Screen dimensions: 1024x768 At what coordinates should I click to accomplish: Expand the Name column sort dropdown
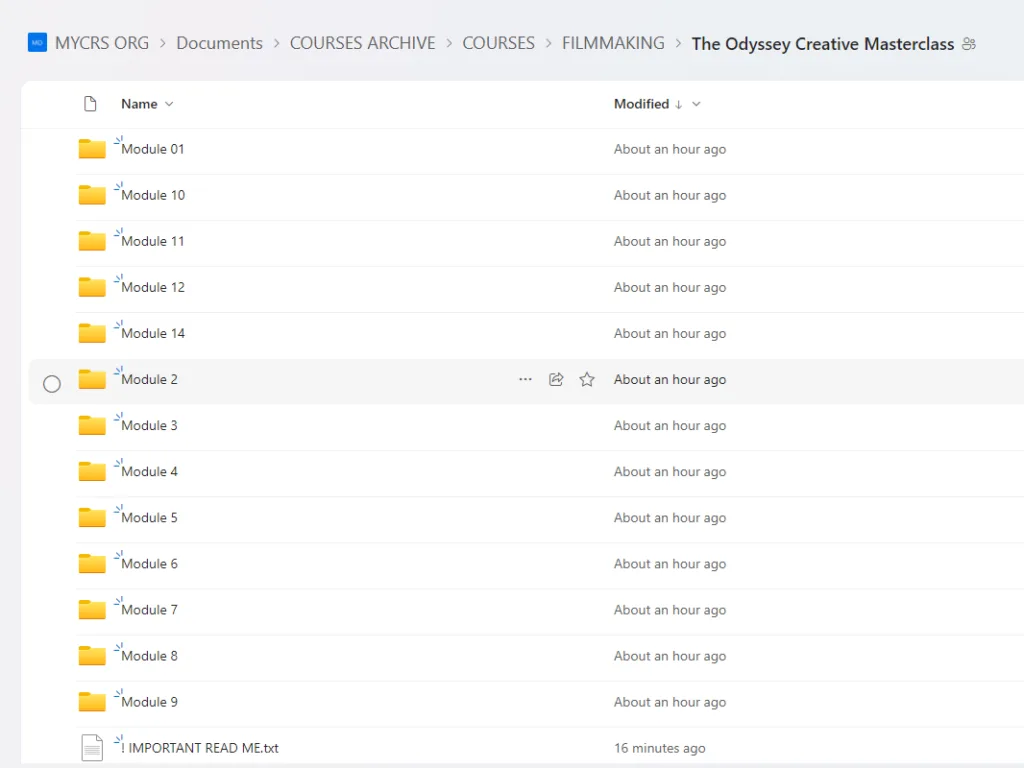coord(169,104)
